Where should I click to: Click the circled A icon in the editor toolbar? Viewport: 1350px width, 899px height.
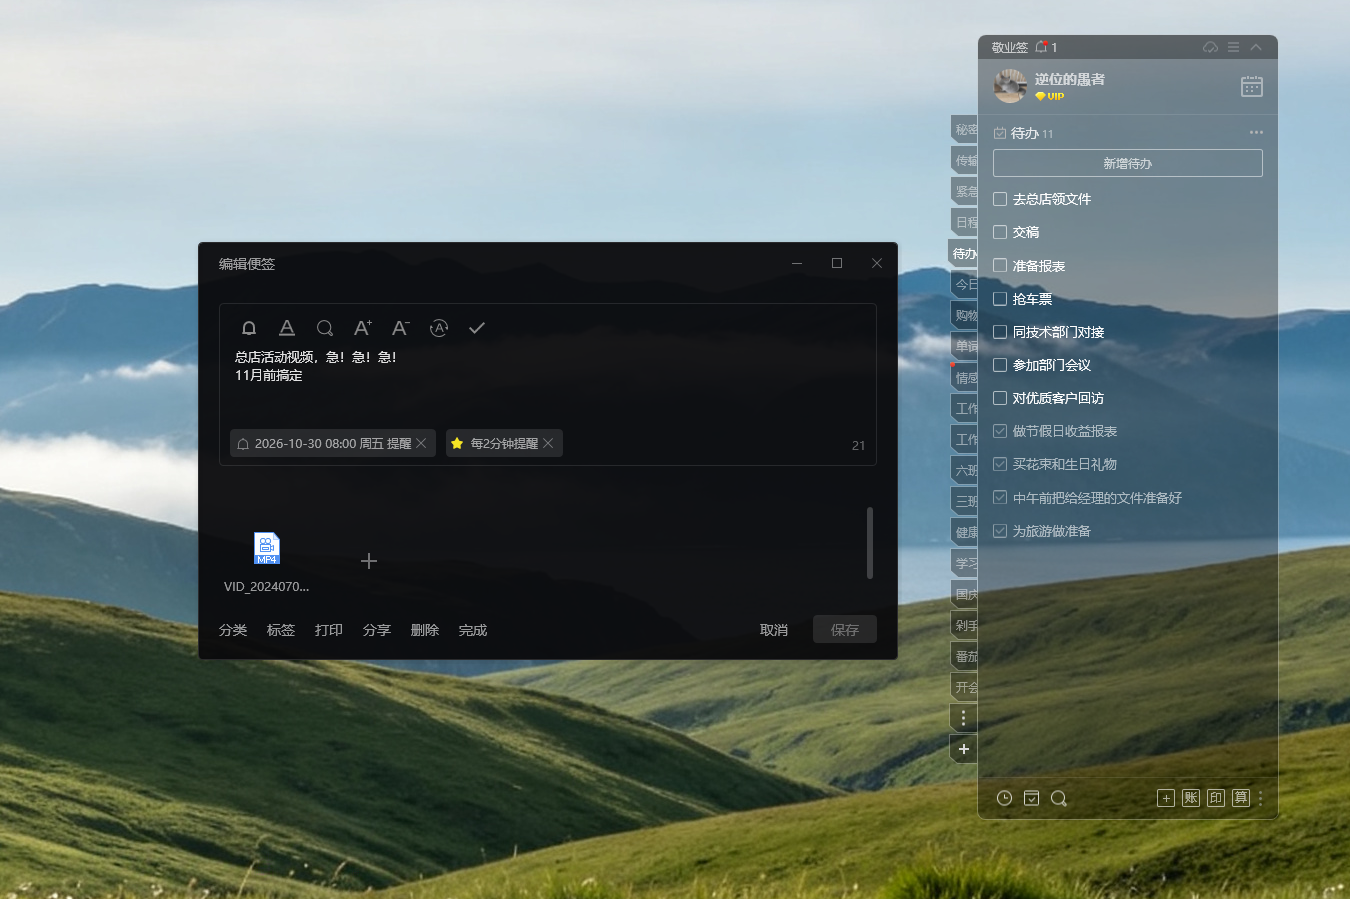(x=439, y=328)
